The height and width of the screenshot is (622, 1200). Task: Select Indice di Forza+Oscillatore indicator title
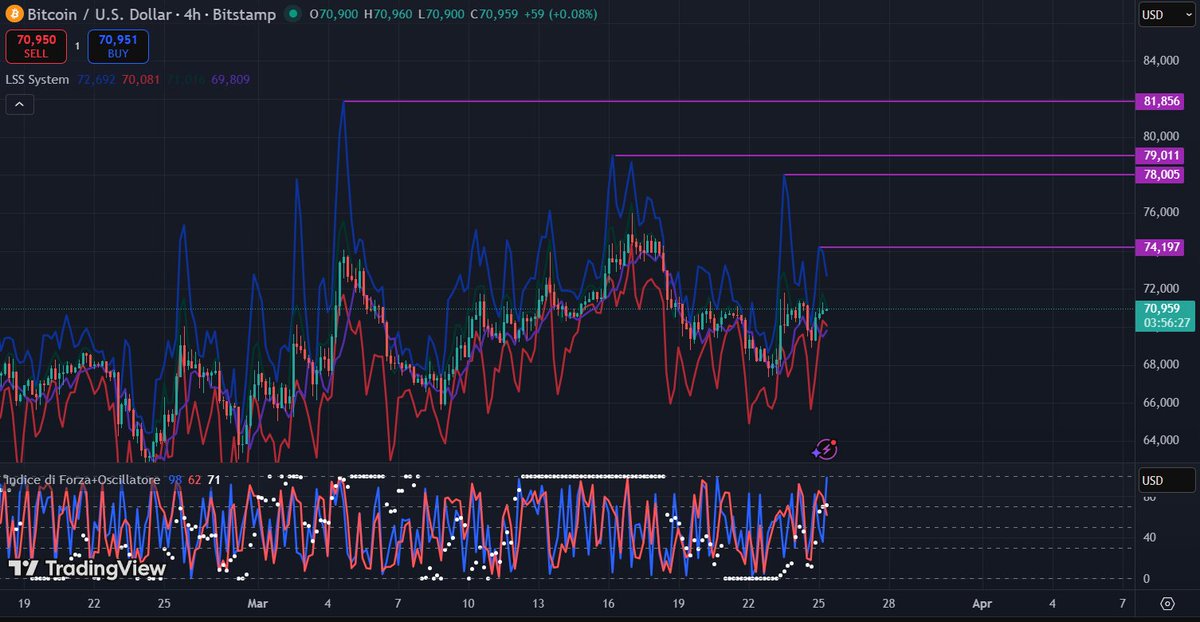tap(83, 480)
